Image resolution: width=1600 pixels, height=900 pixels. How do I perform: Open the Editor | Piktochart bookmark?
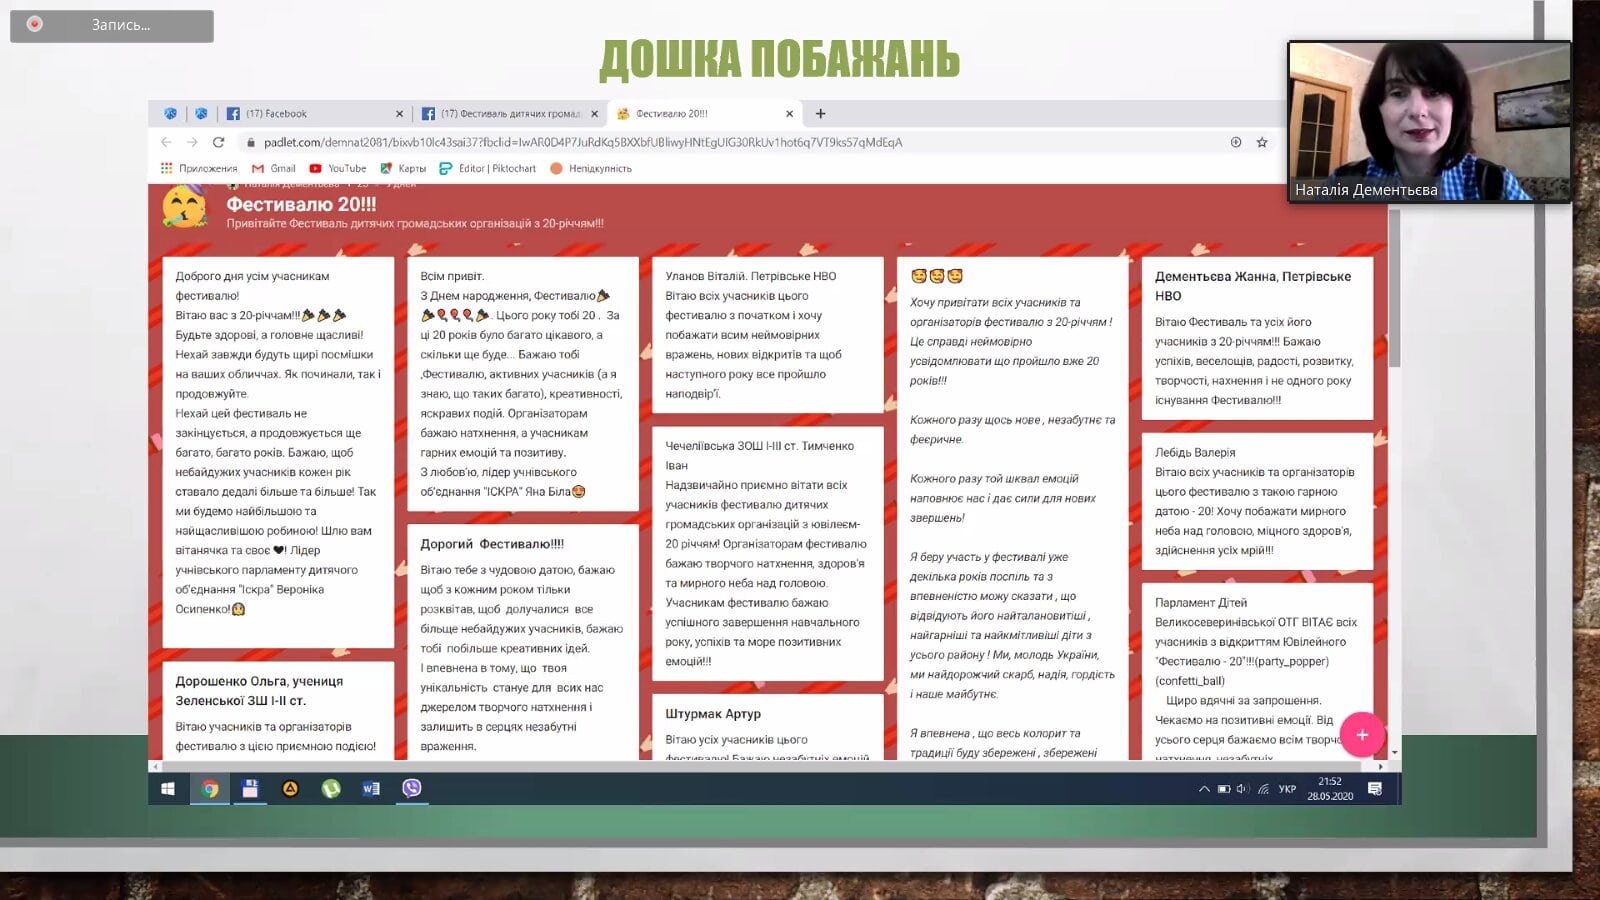(x=488, y=168)
